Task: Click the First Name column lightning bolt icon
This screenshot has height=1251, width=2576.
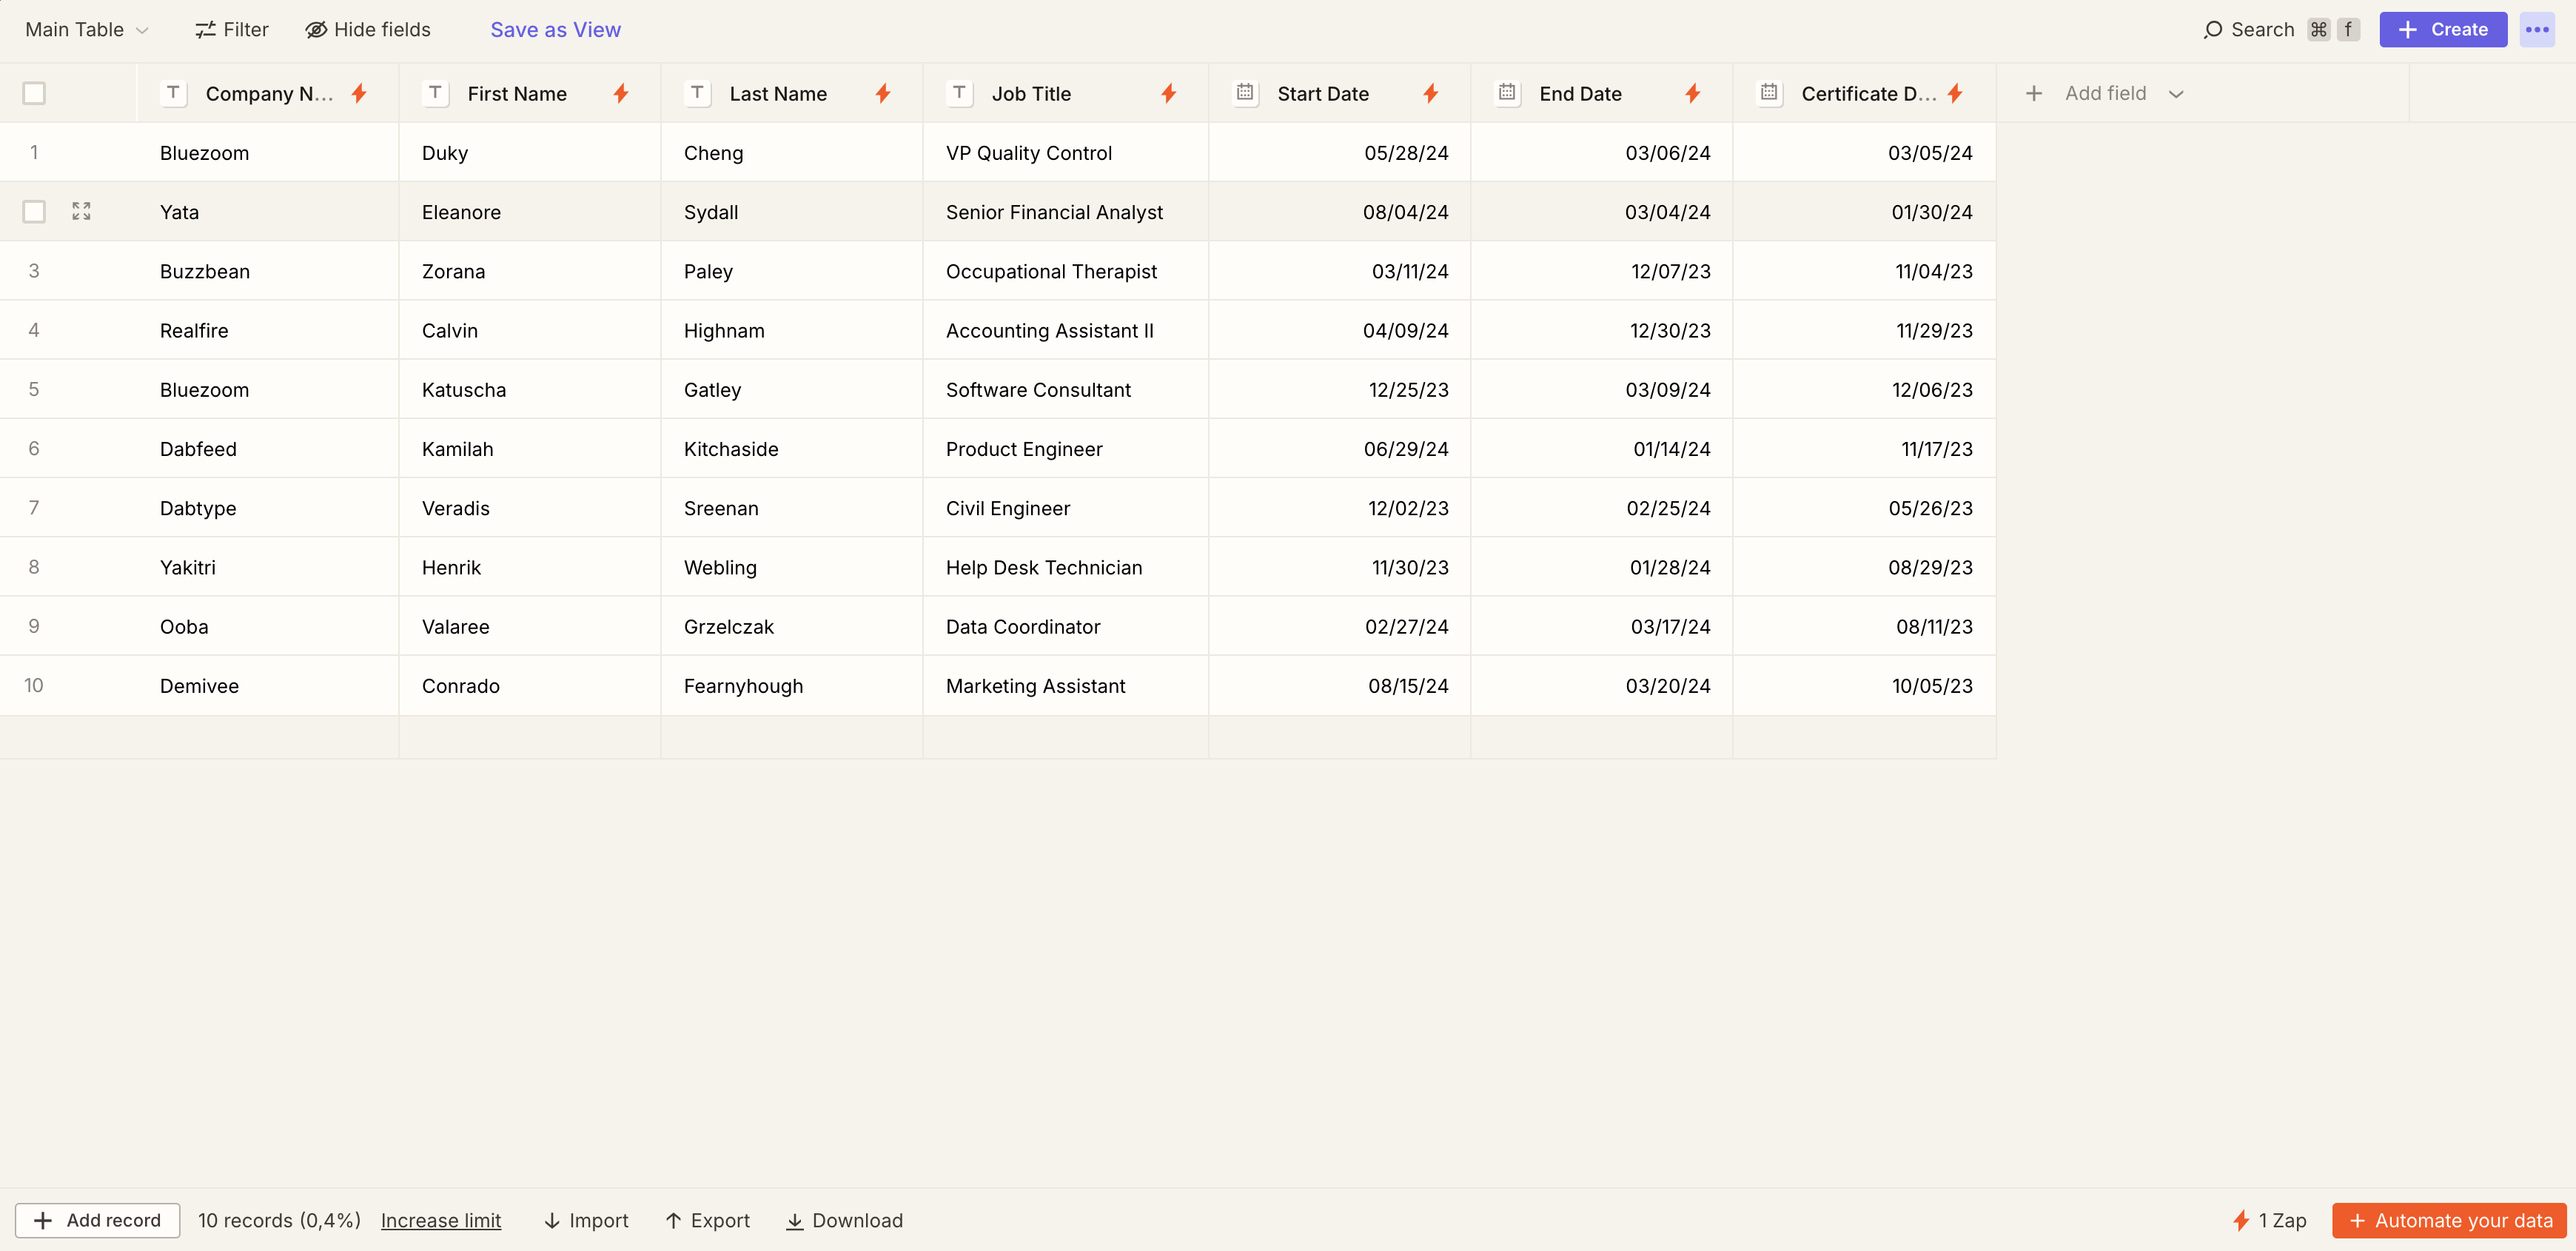Action: coord(621,94)
